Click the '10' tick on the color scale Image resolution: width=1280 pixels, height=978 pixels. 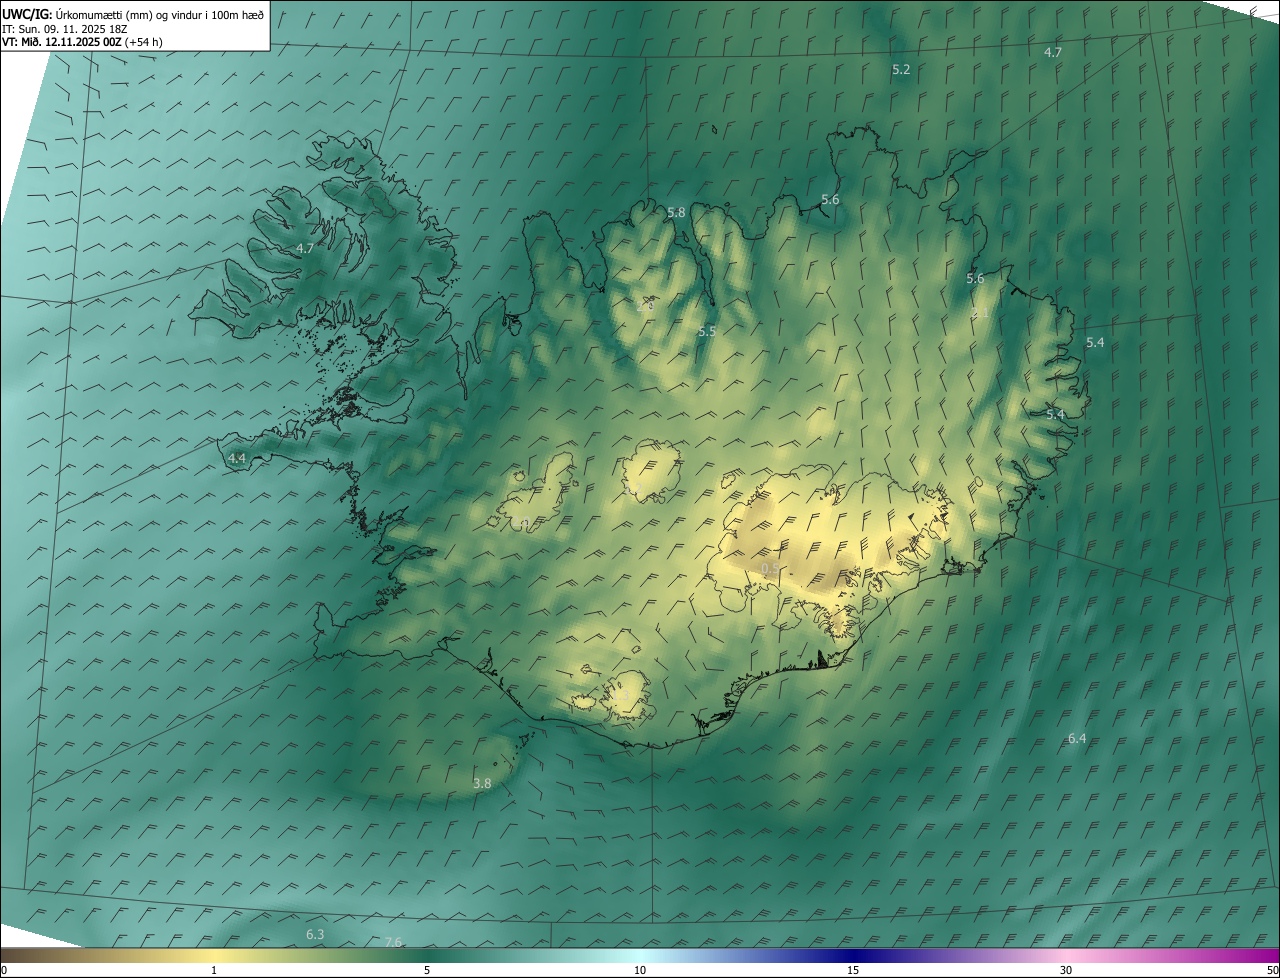(x=640, y=970)
